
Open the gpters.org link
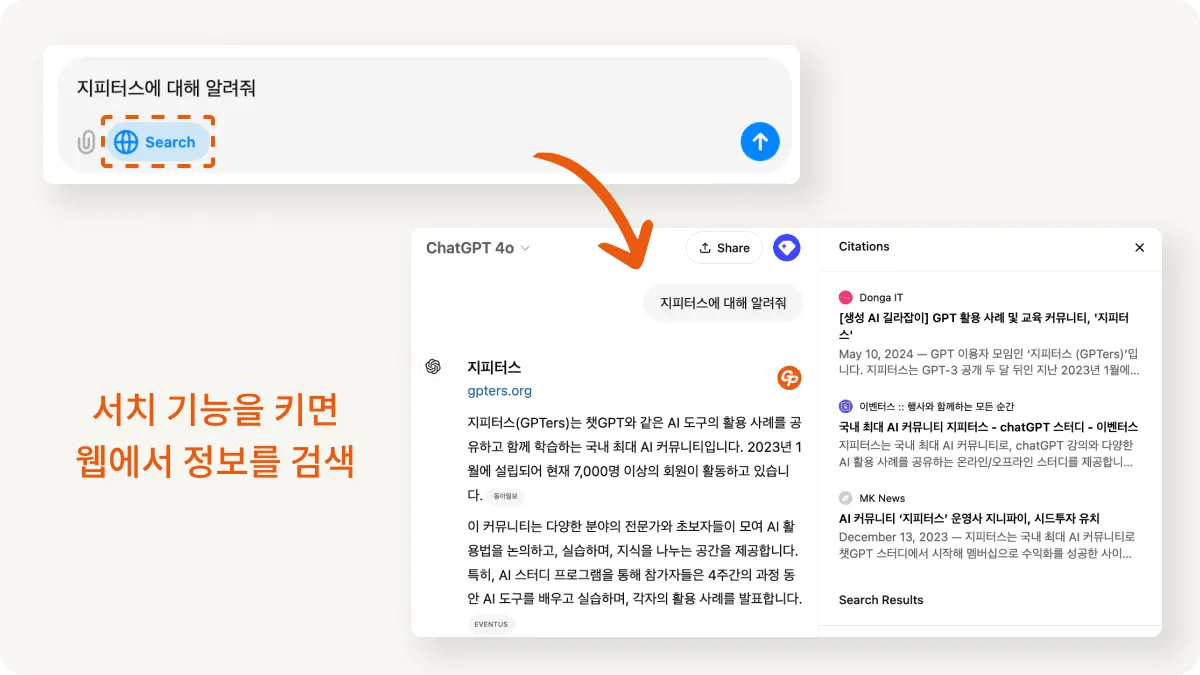(499, 391)
